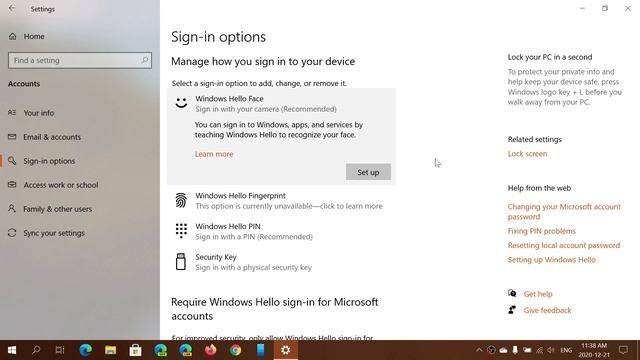This screenshot has height=360, width=640.
Task: Click the Security Key USB icon
Action: [181, 262]
